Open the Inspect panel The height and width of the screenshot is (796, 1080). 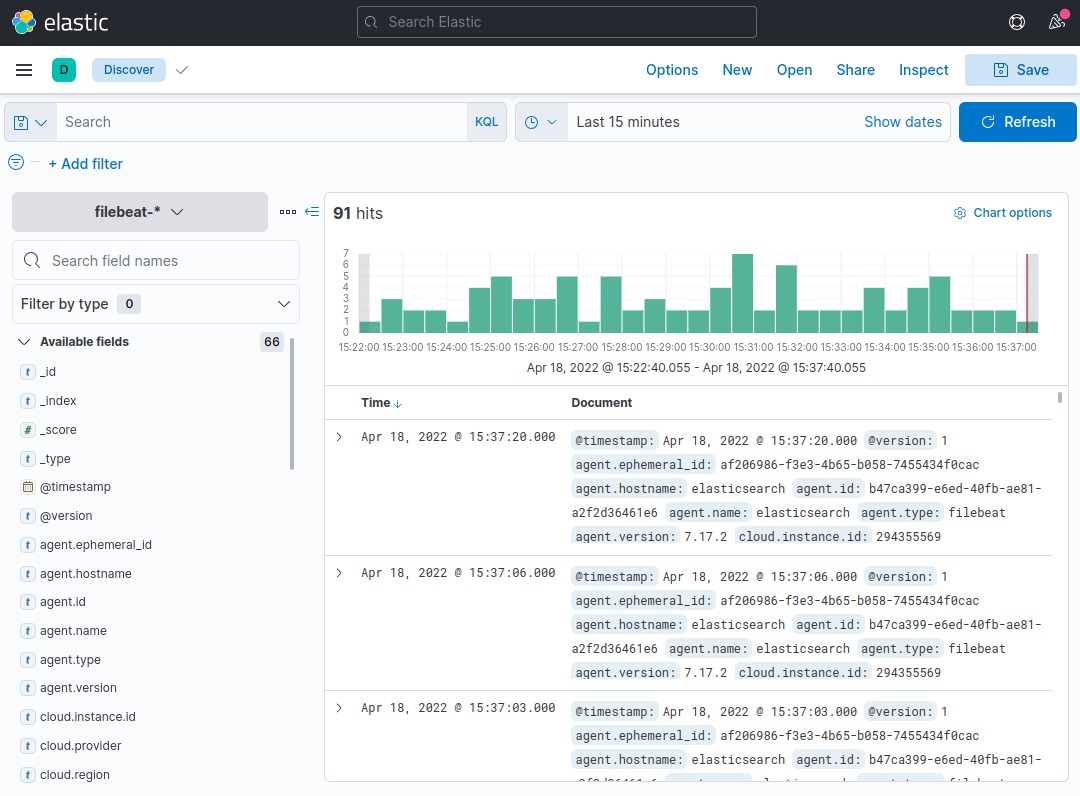tap(923, 70)
